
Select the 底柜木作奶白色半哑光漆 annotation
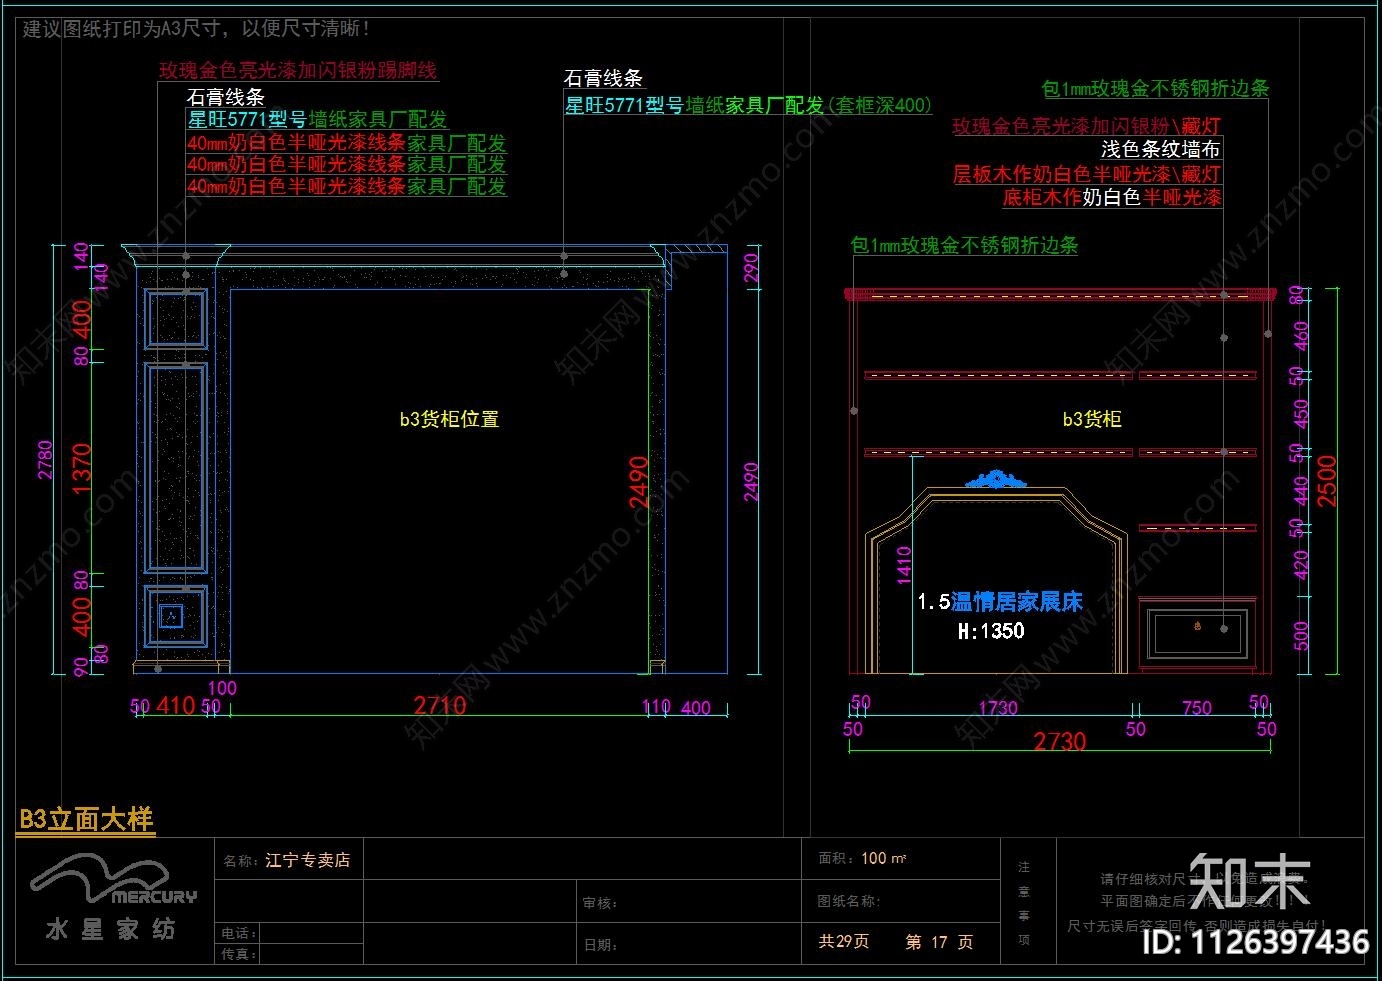click(x=1112, y=198)
